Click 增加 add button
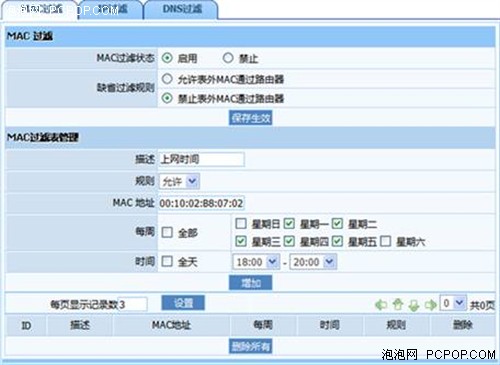The width and height of the screenshot is (500, 365). pyautogui.click(x=251, y=283)
